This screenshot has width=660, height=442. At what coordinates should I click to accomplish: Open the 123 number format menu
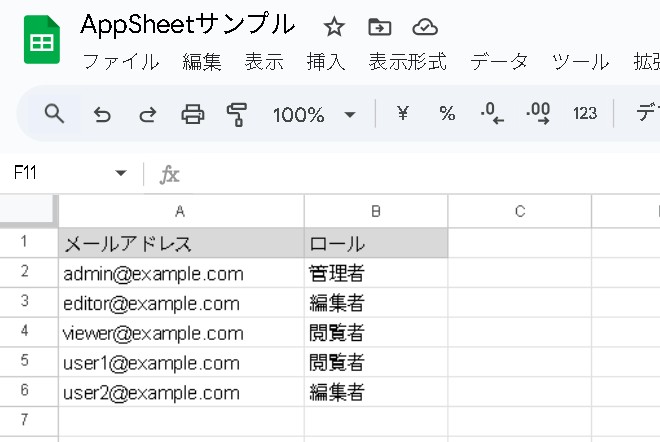click(x=585, y=114)
